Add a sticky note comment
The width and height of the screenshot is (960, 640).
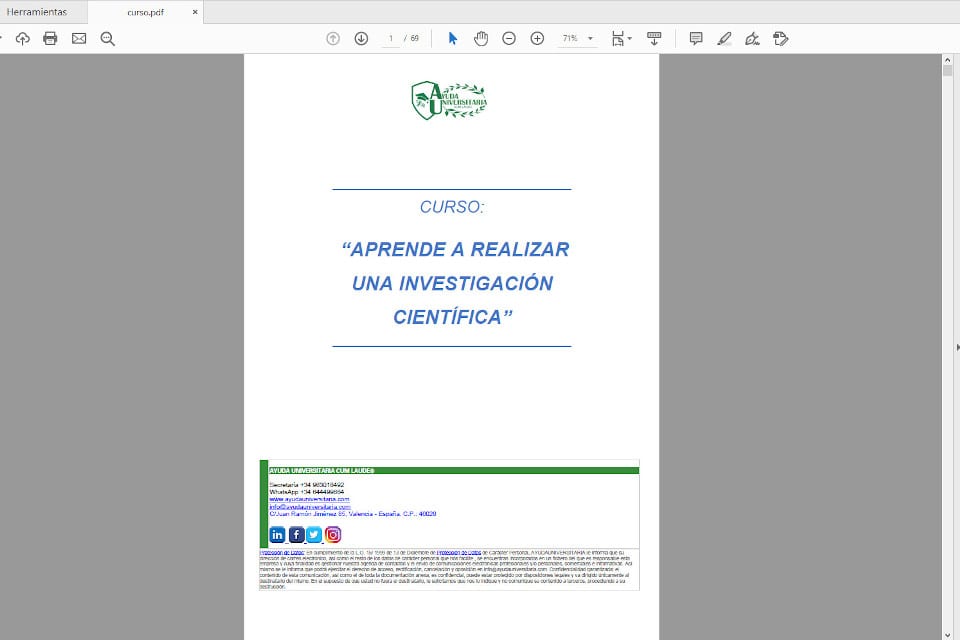[x=696, y=38]
